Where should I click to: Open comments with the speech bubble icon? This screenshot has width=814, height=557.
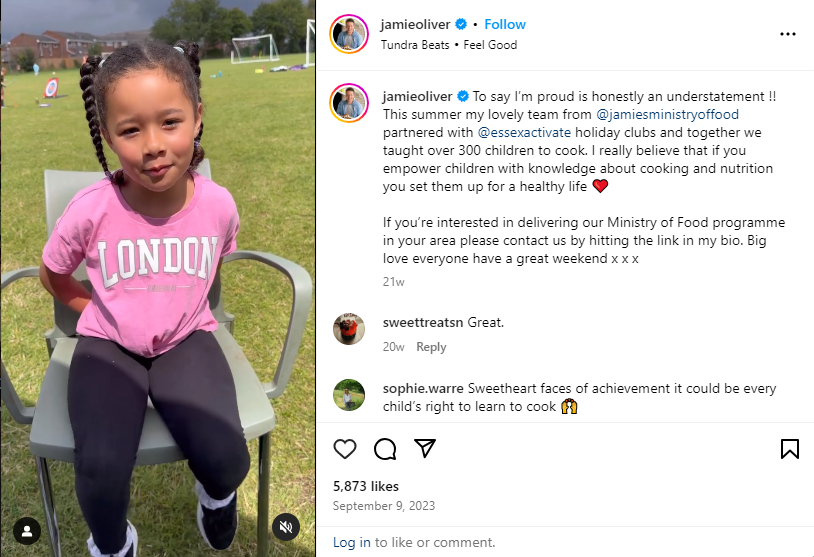click(385, 449)
